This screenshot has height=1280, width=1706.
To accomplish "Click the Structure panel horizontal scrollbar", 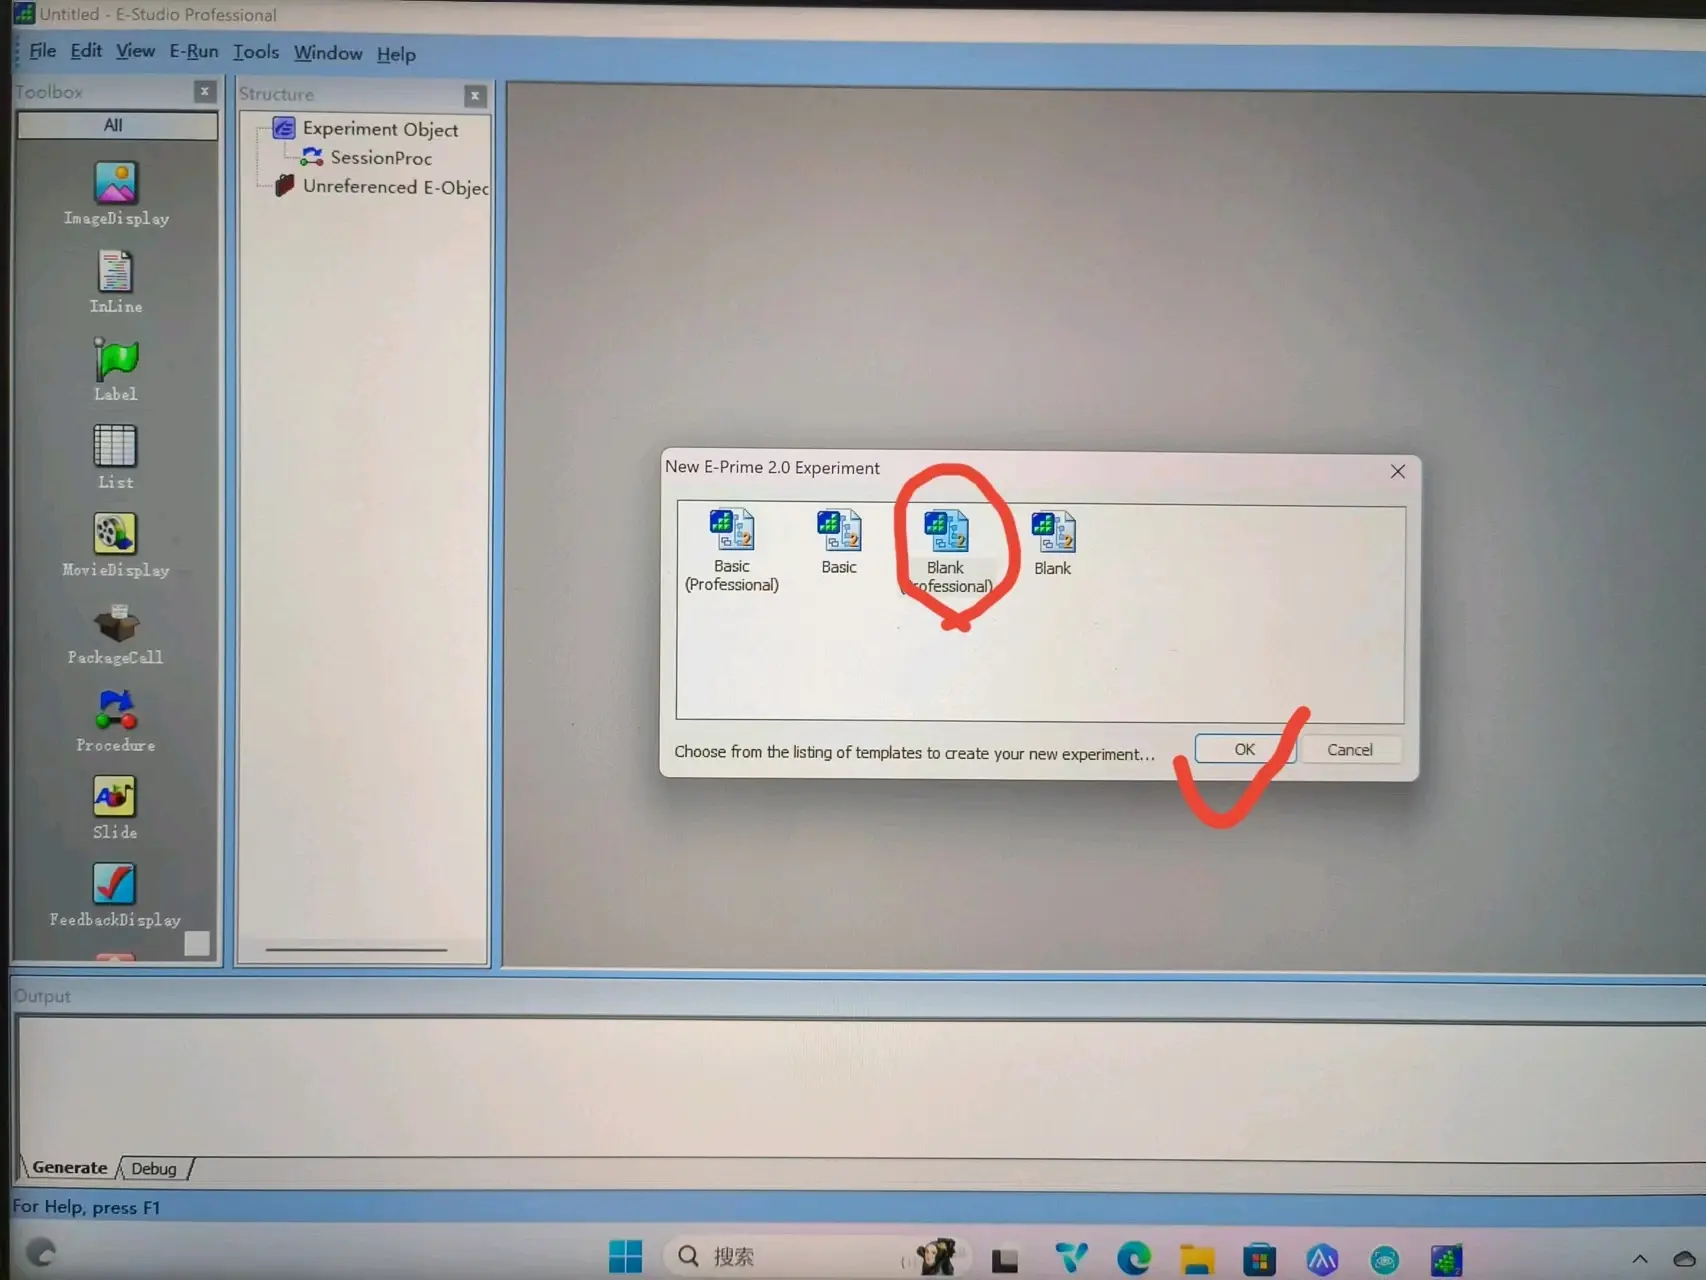I will coord(356,950).
